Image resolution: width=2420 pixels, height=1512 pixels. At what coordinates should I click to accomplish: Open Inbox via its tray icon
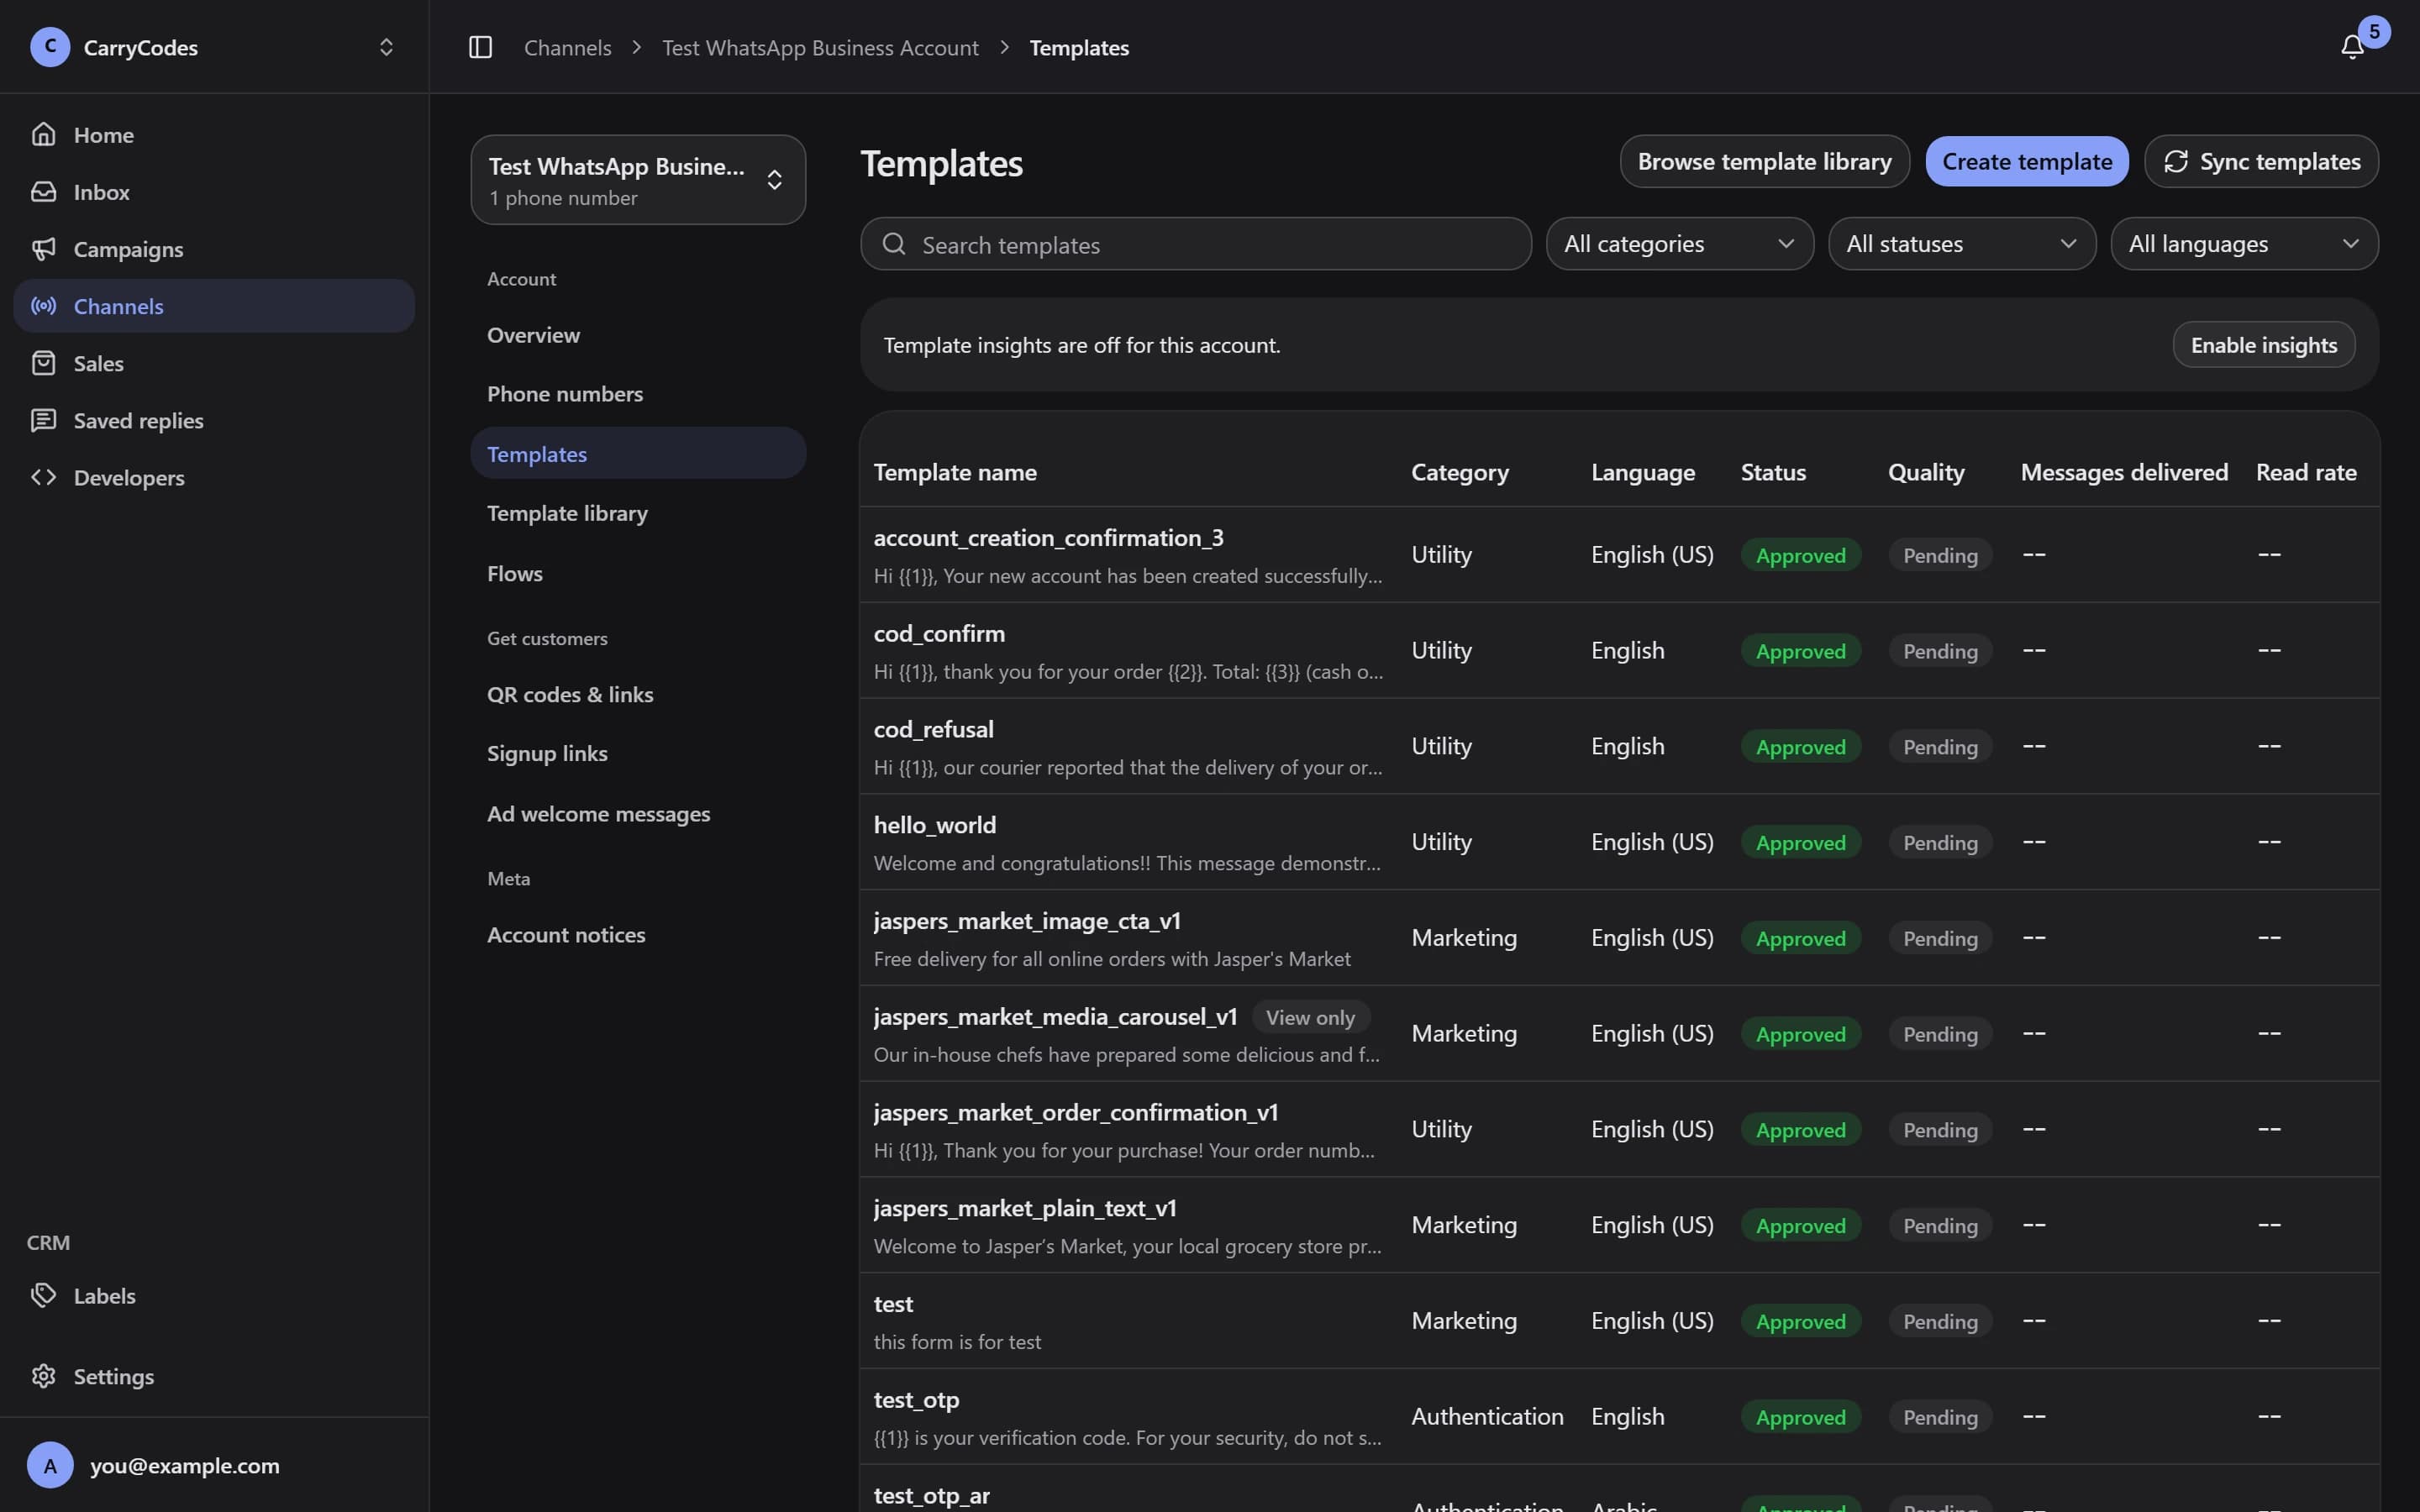pyautogui.click(x=43, y=191)
